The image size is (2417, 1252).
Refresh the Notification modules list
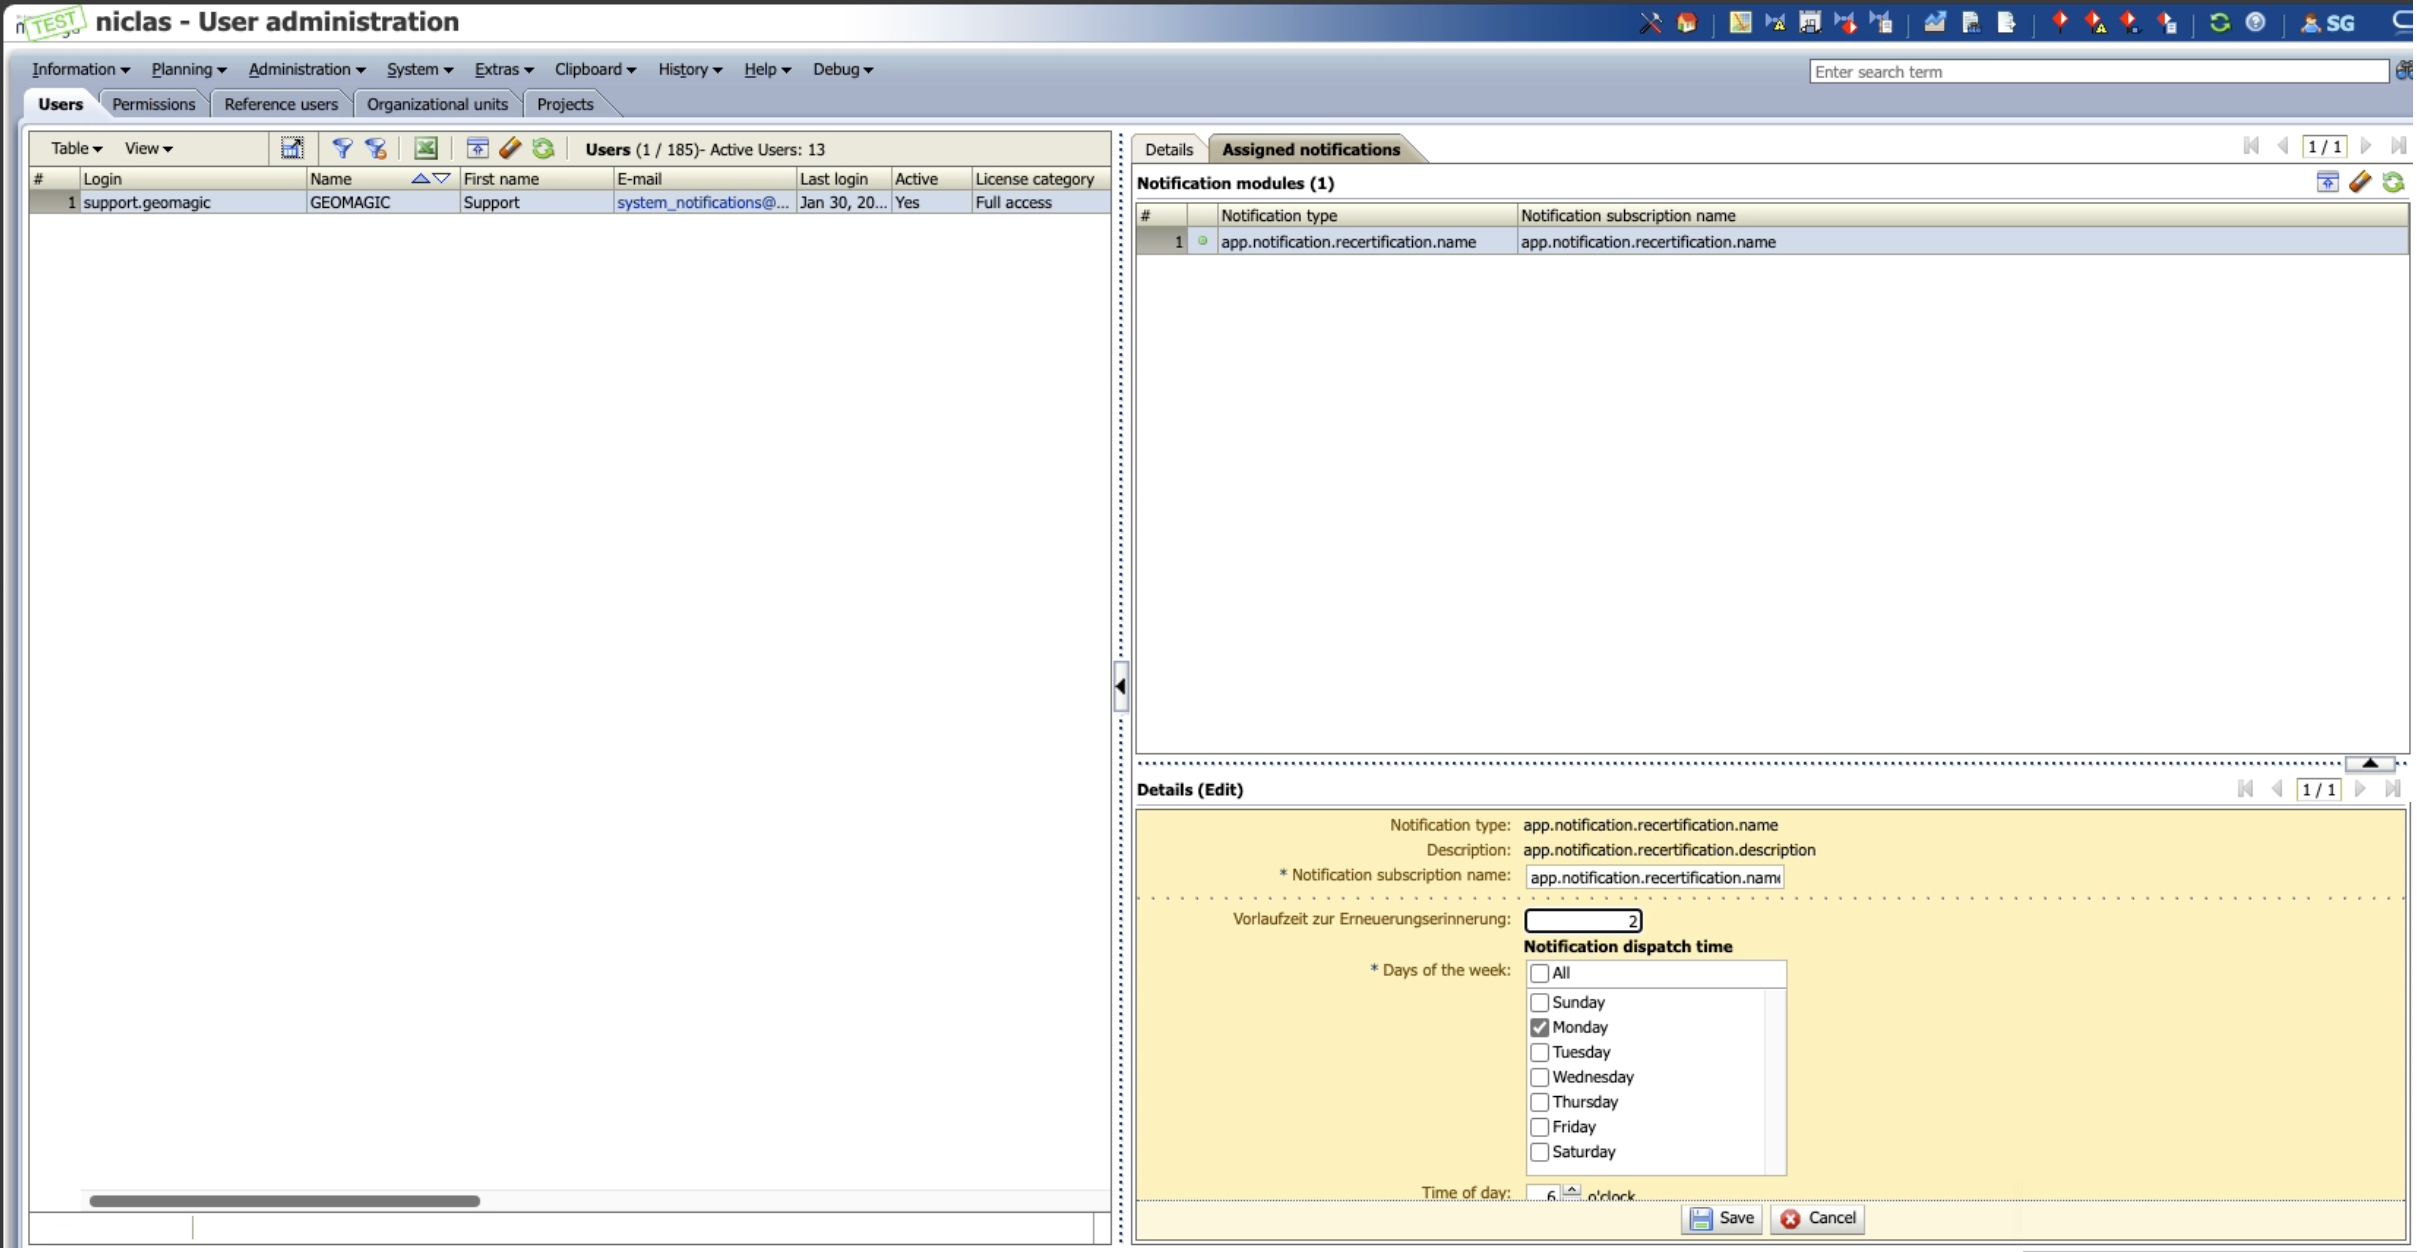click(2393, 182)
